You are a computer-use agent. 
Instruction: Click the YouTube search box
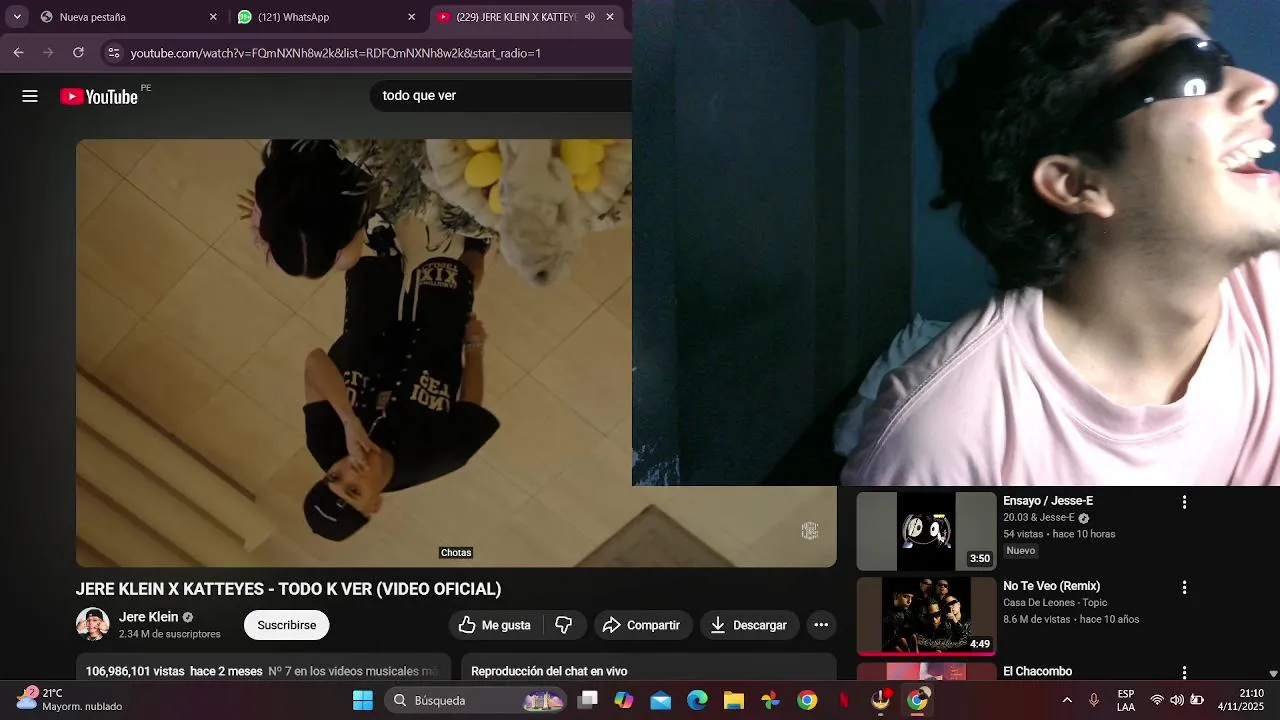[500, 96]
